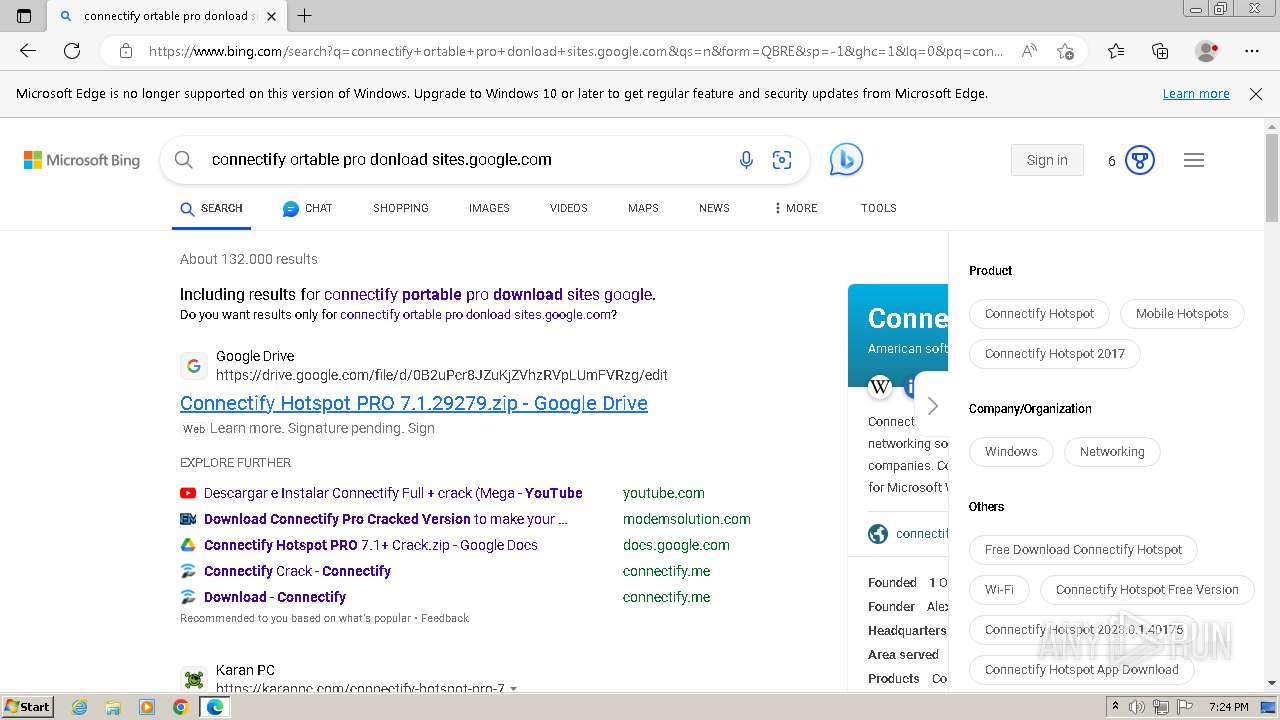Launch Internet Explorer from taskbar
1280x720 pixels.
point(79,707)
